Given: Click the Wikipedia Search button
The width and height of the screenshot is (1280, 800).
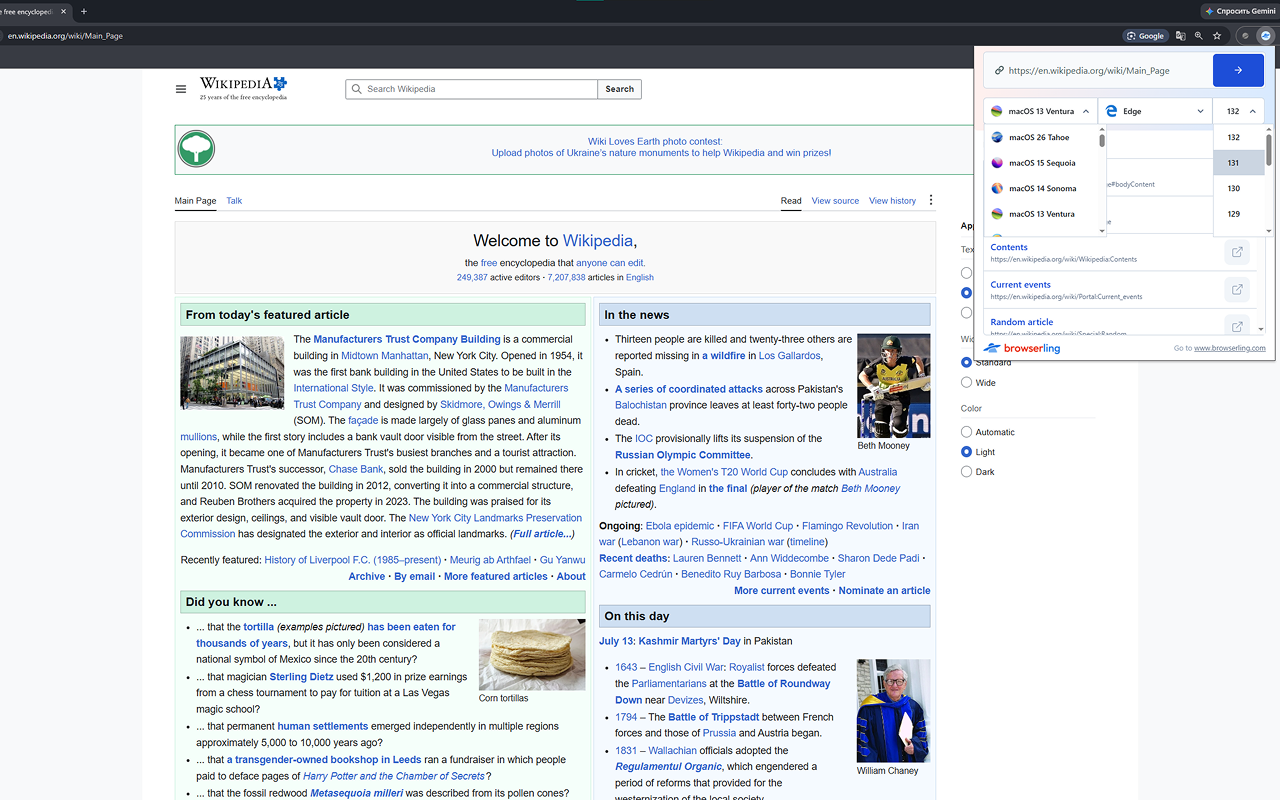Looking at the screenshot, I should 620,89.
